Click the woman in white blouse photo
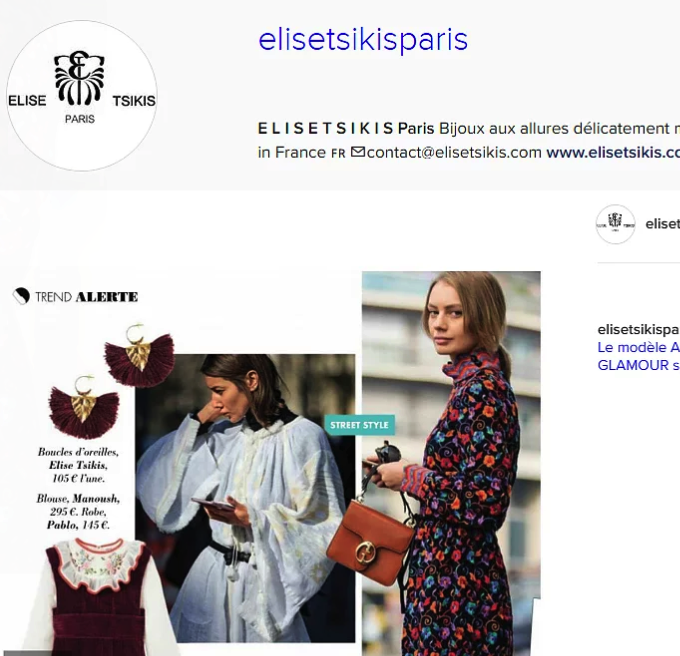 coord(245,498)
